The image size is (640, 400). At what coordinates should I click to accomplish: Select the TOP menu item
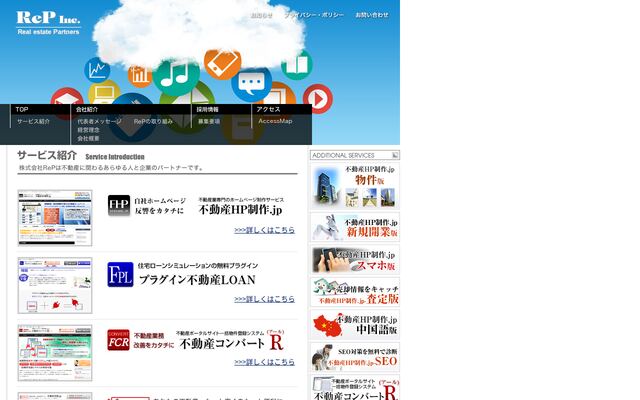point(22,109)
